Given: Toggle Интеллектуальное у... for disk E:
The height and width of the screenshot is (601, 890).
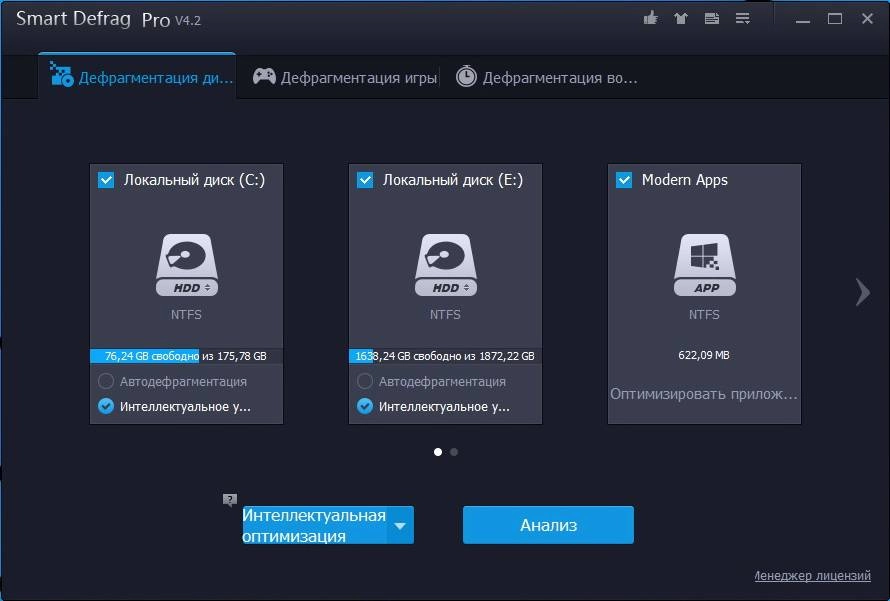Looking at the screenshot, I should [365, 406].
